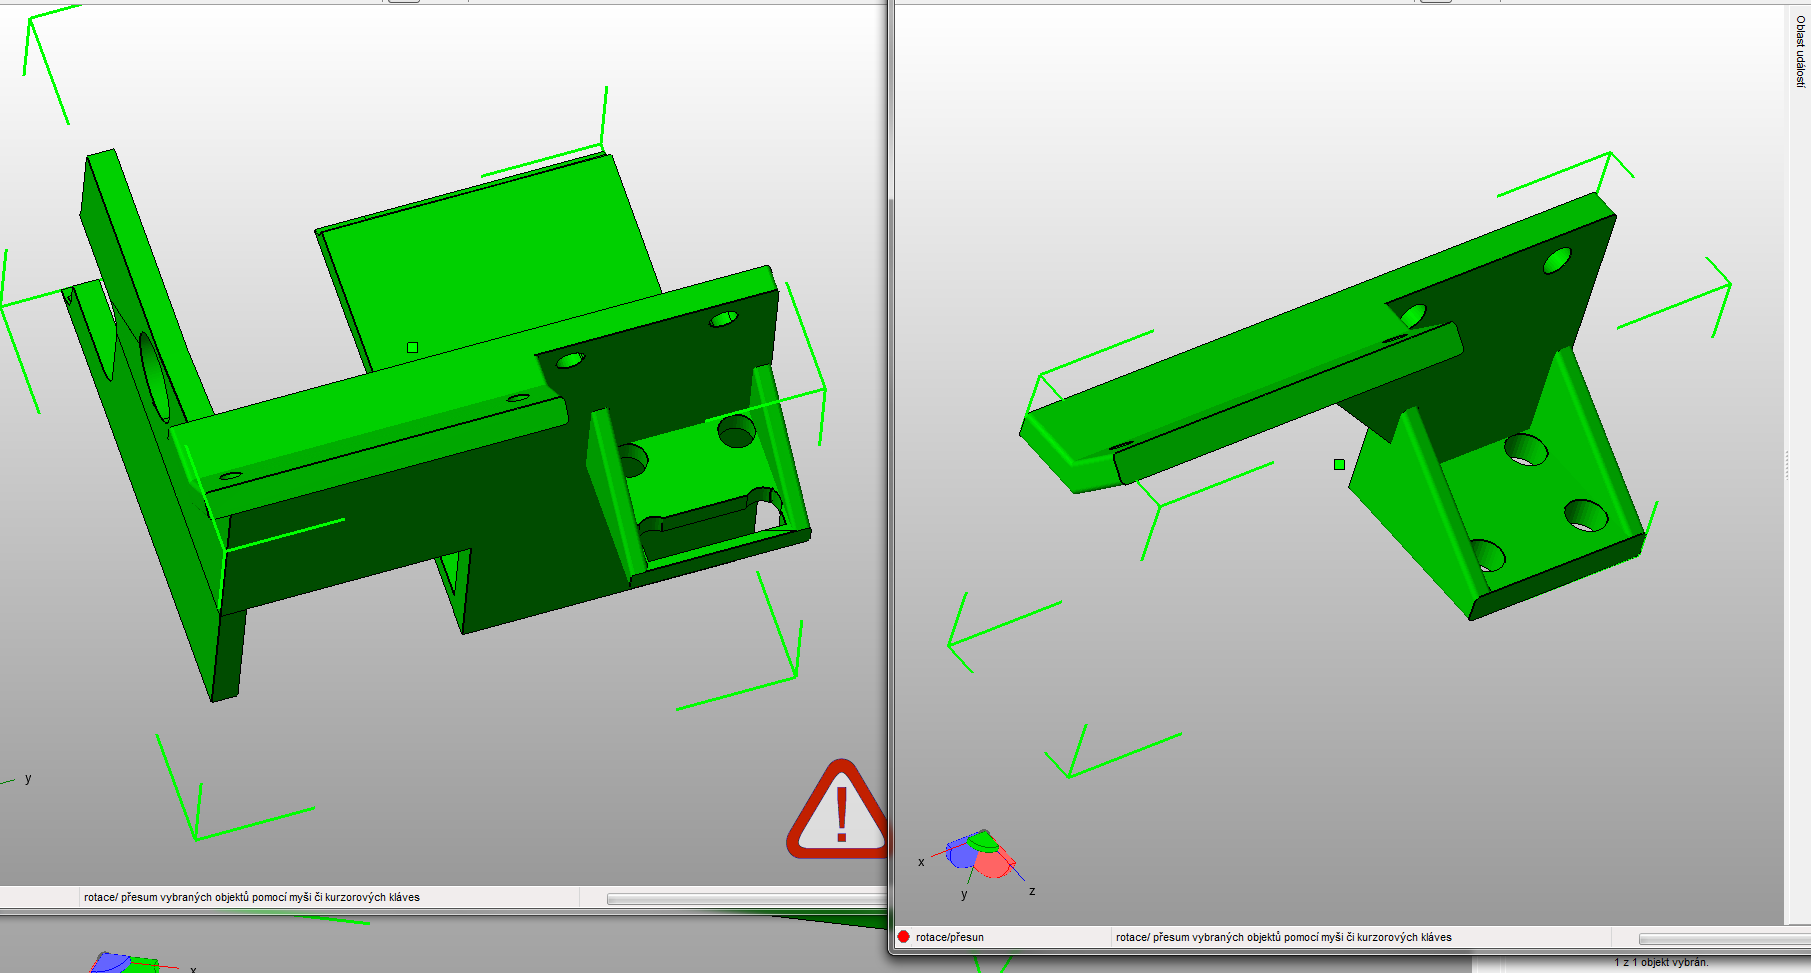Click the rotace/přesun mode label
This screenshot has width=1811, height=973.
coord(949,937)
